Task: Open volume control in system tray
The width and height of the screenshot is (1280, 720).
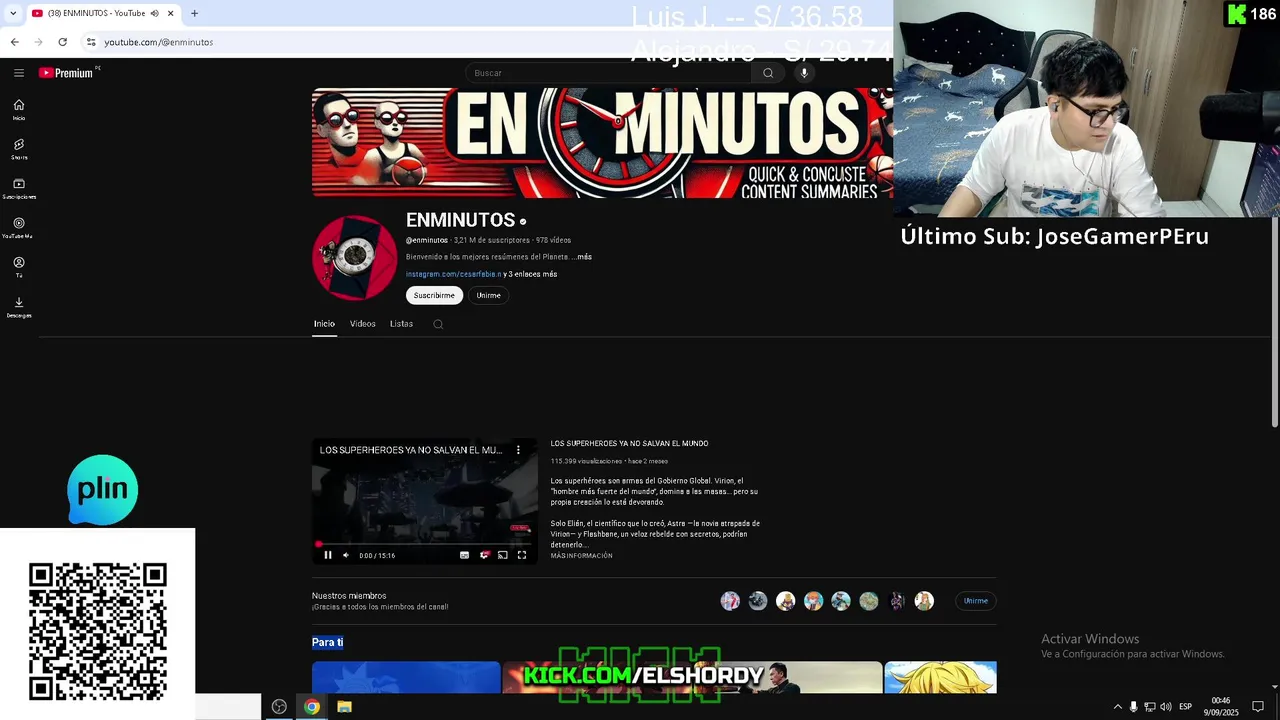Action: coord(1165,706)
